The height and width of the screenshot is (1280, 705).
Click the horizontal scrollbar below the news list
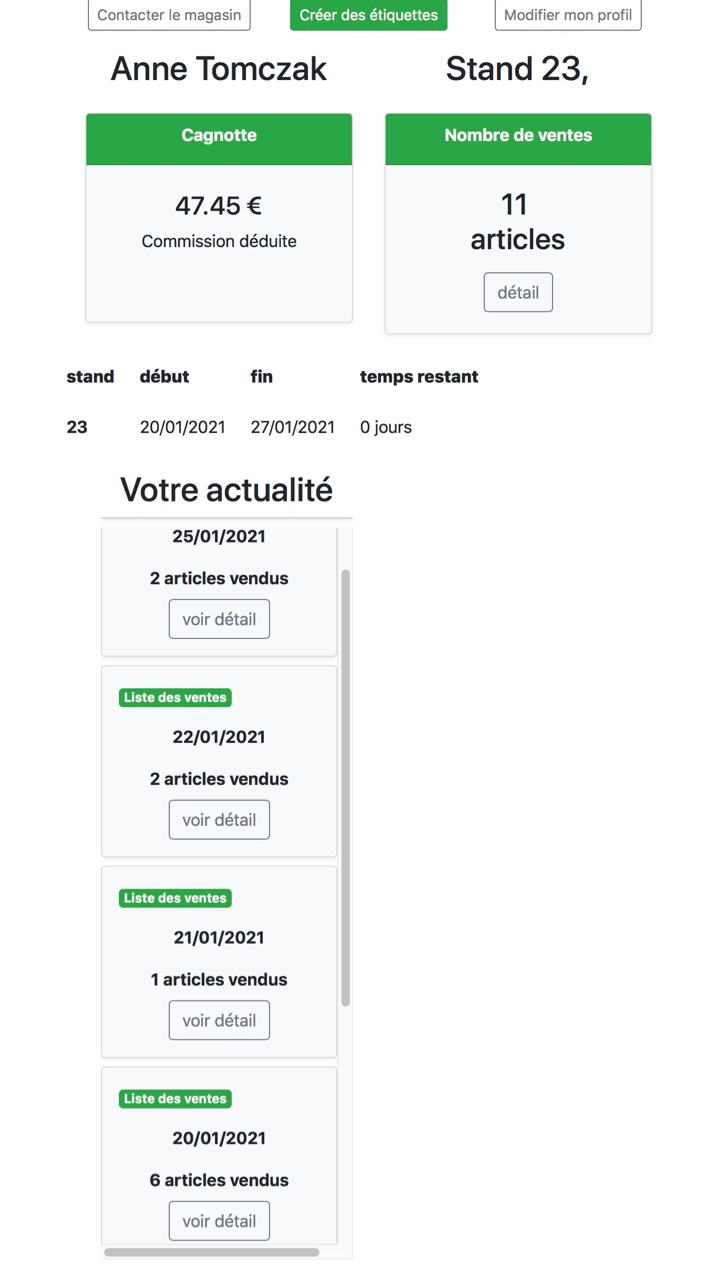211,1251
